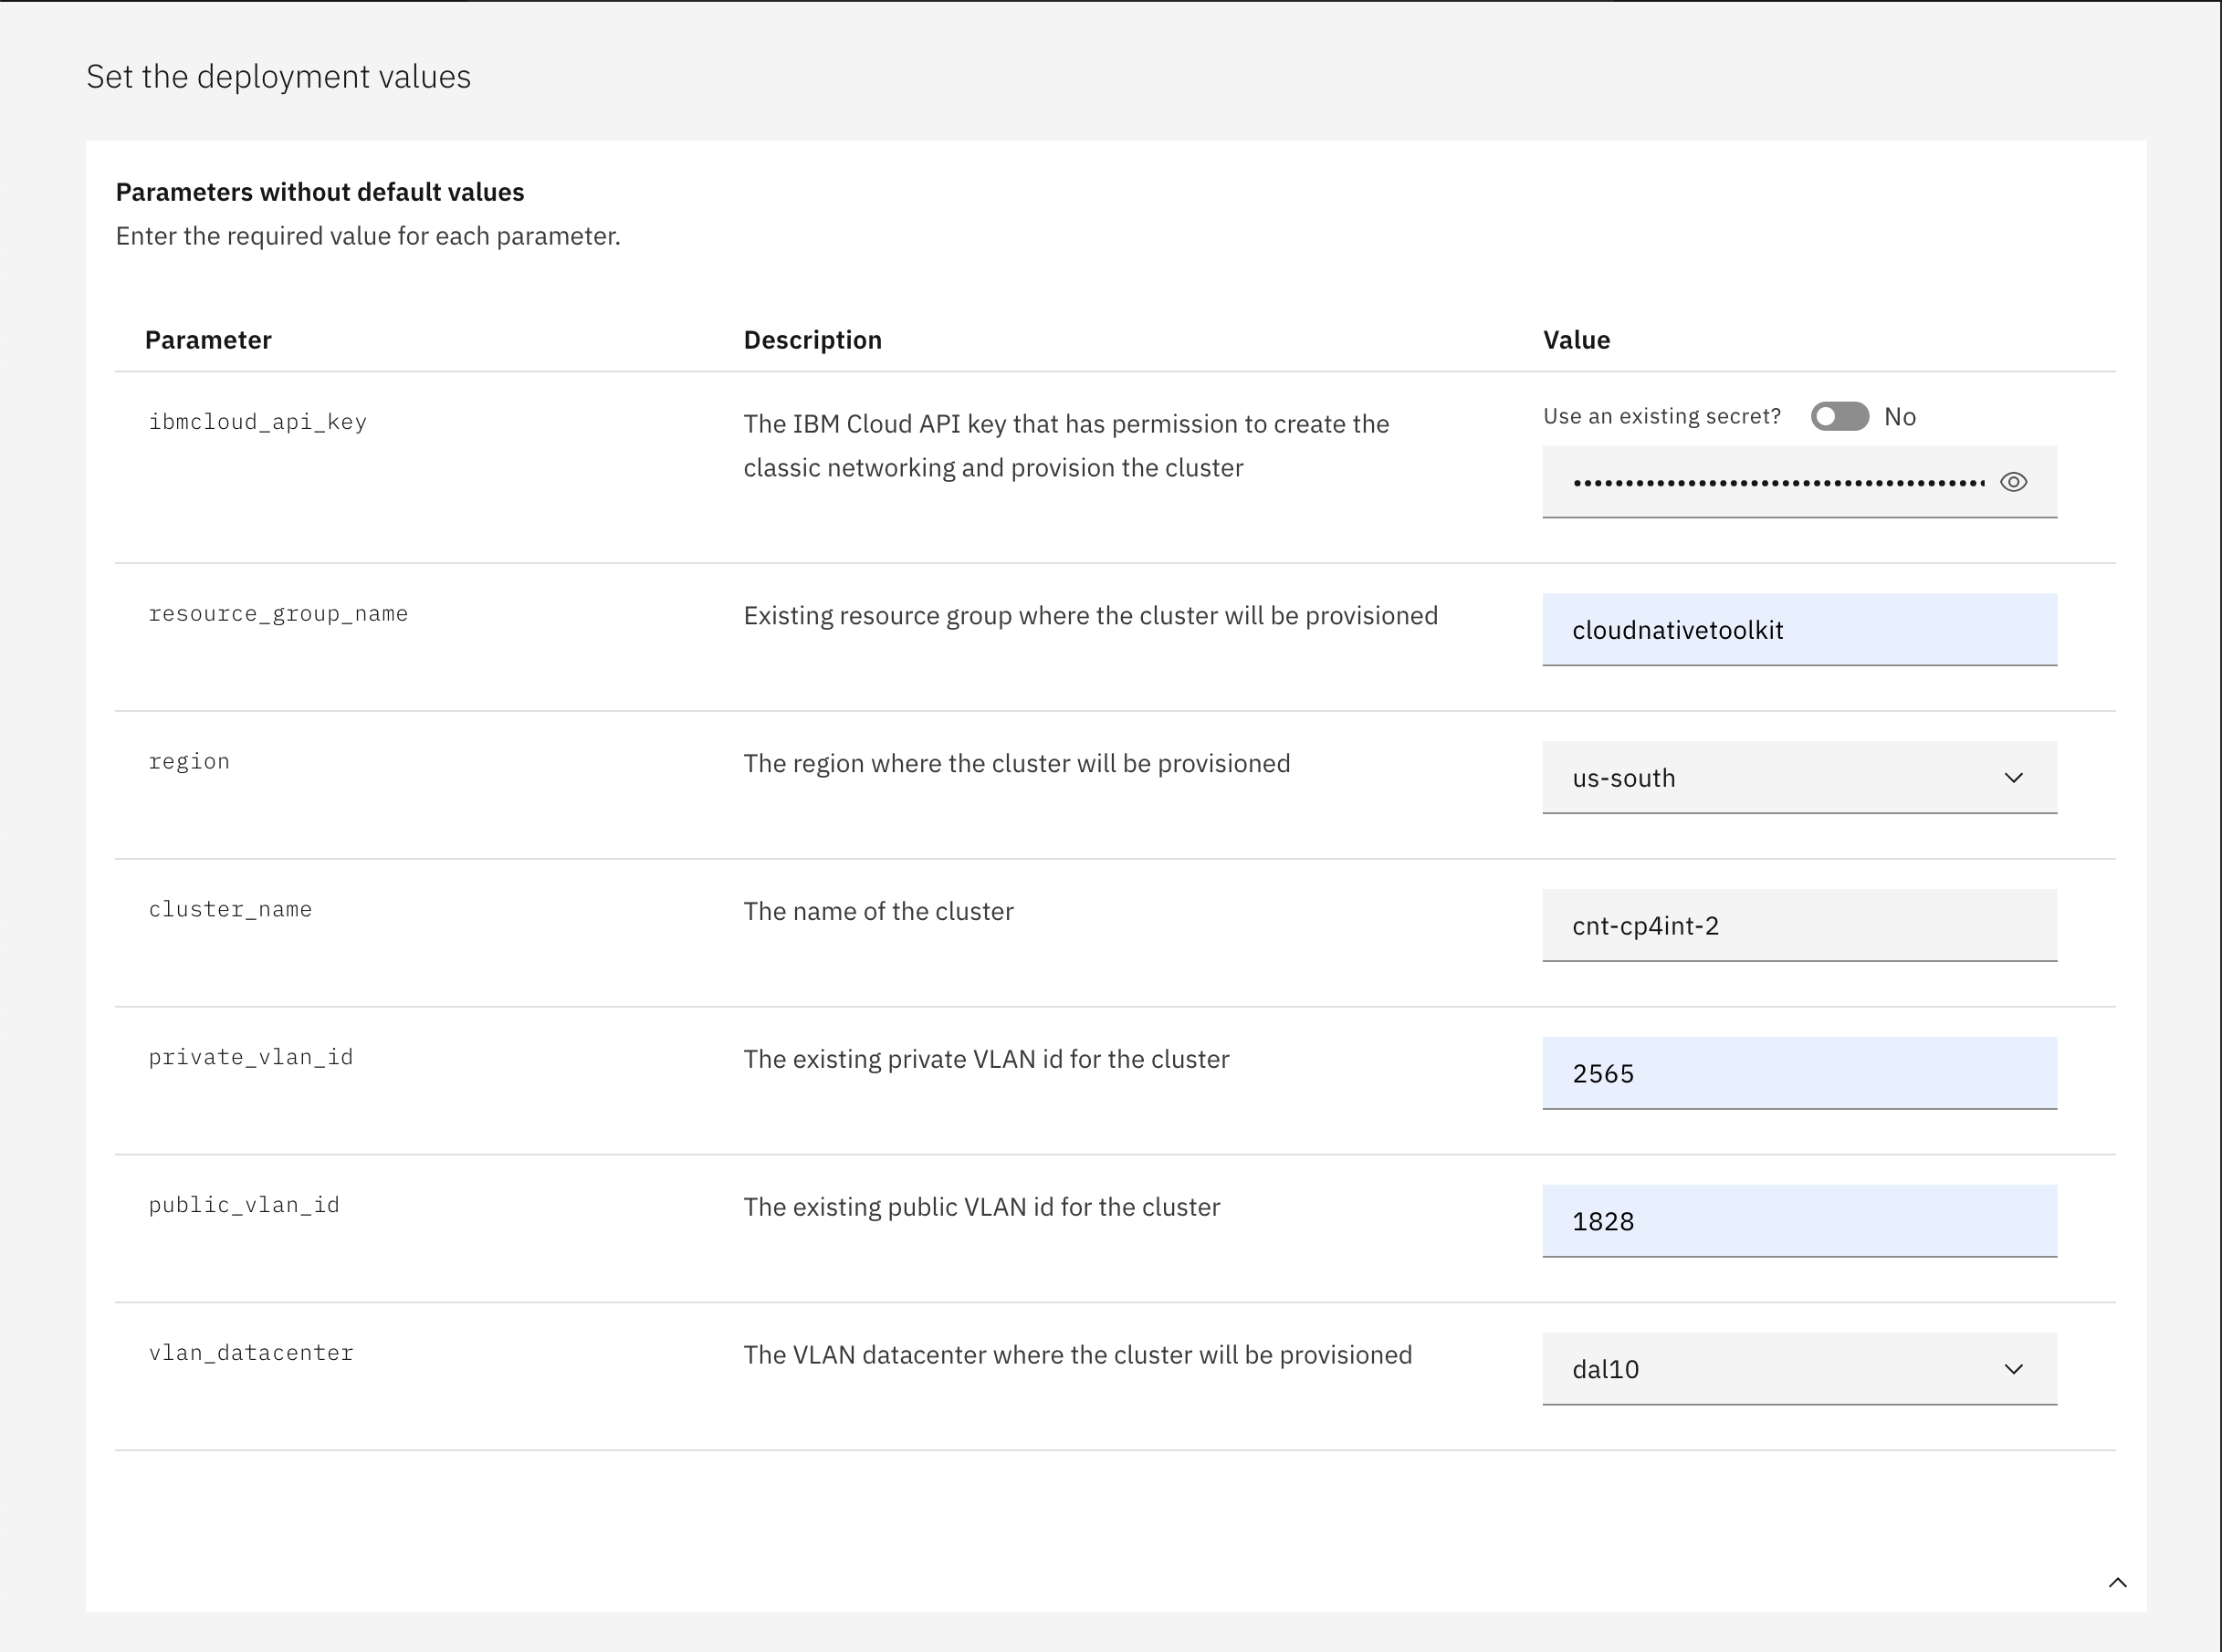Click 'The name of the cluster' description
Screen dimensions: 2222x1652
tap(878, 911)
